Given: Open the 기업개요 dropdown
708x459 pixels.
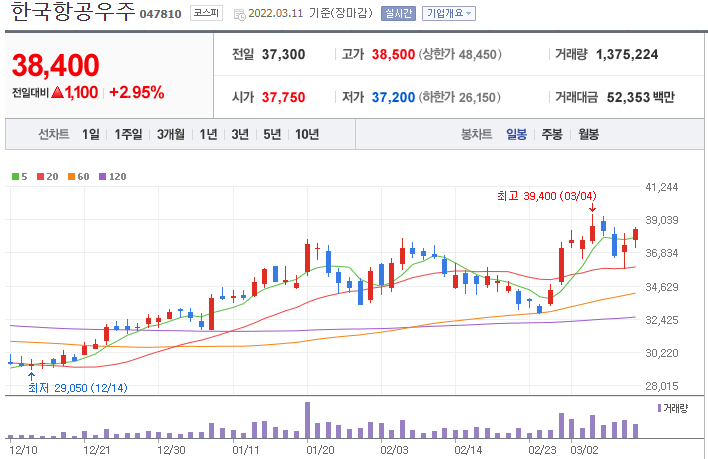Looking at the screenshot, I should [x=448, y=14].
